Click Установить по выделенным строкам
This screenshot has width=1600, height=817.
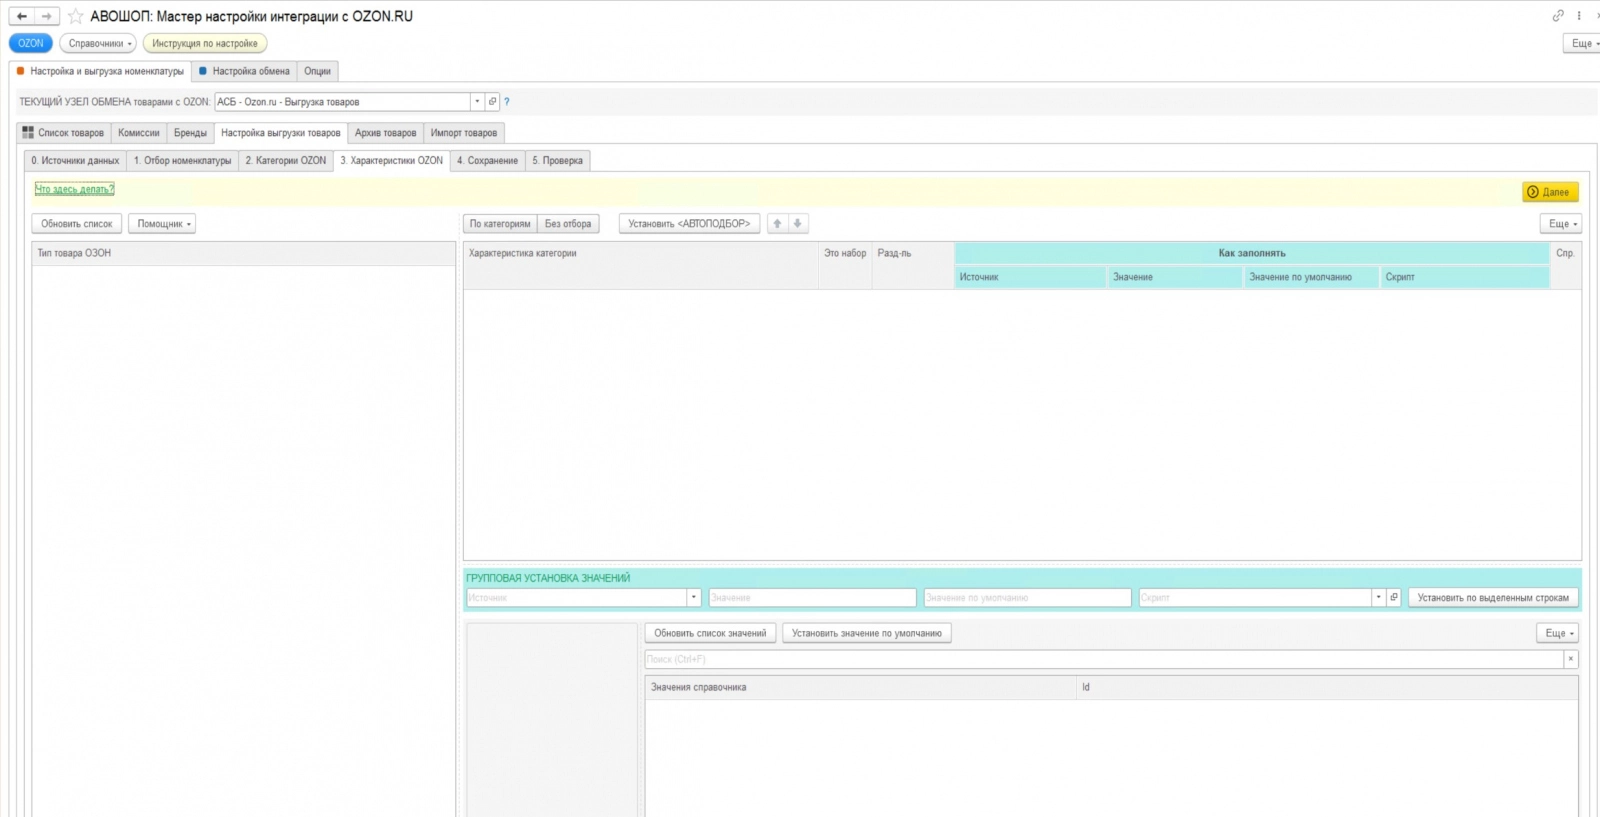(x=1493, y=597)
